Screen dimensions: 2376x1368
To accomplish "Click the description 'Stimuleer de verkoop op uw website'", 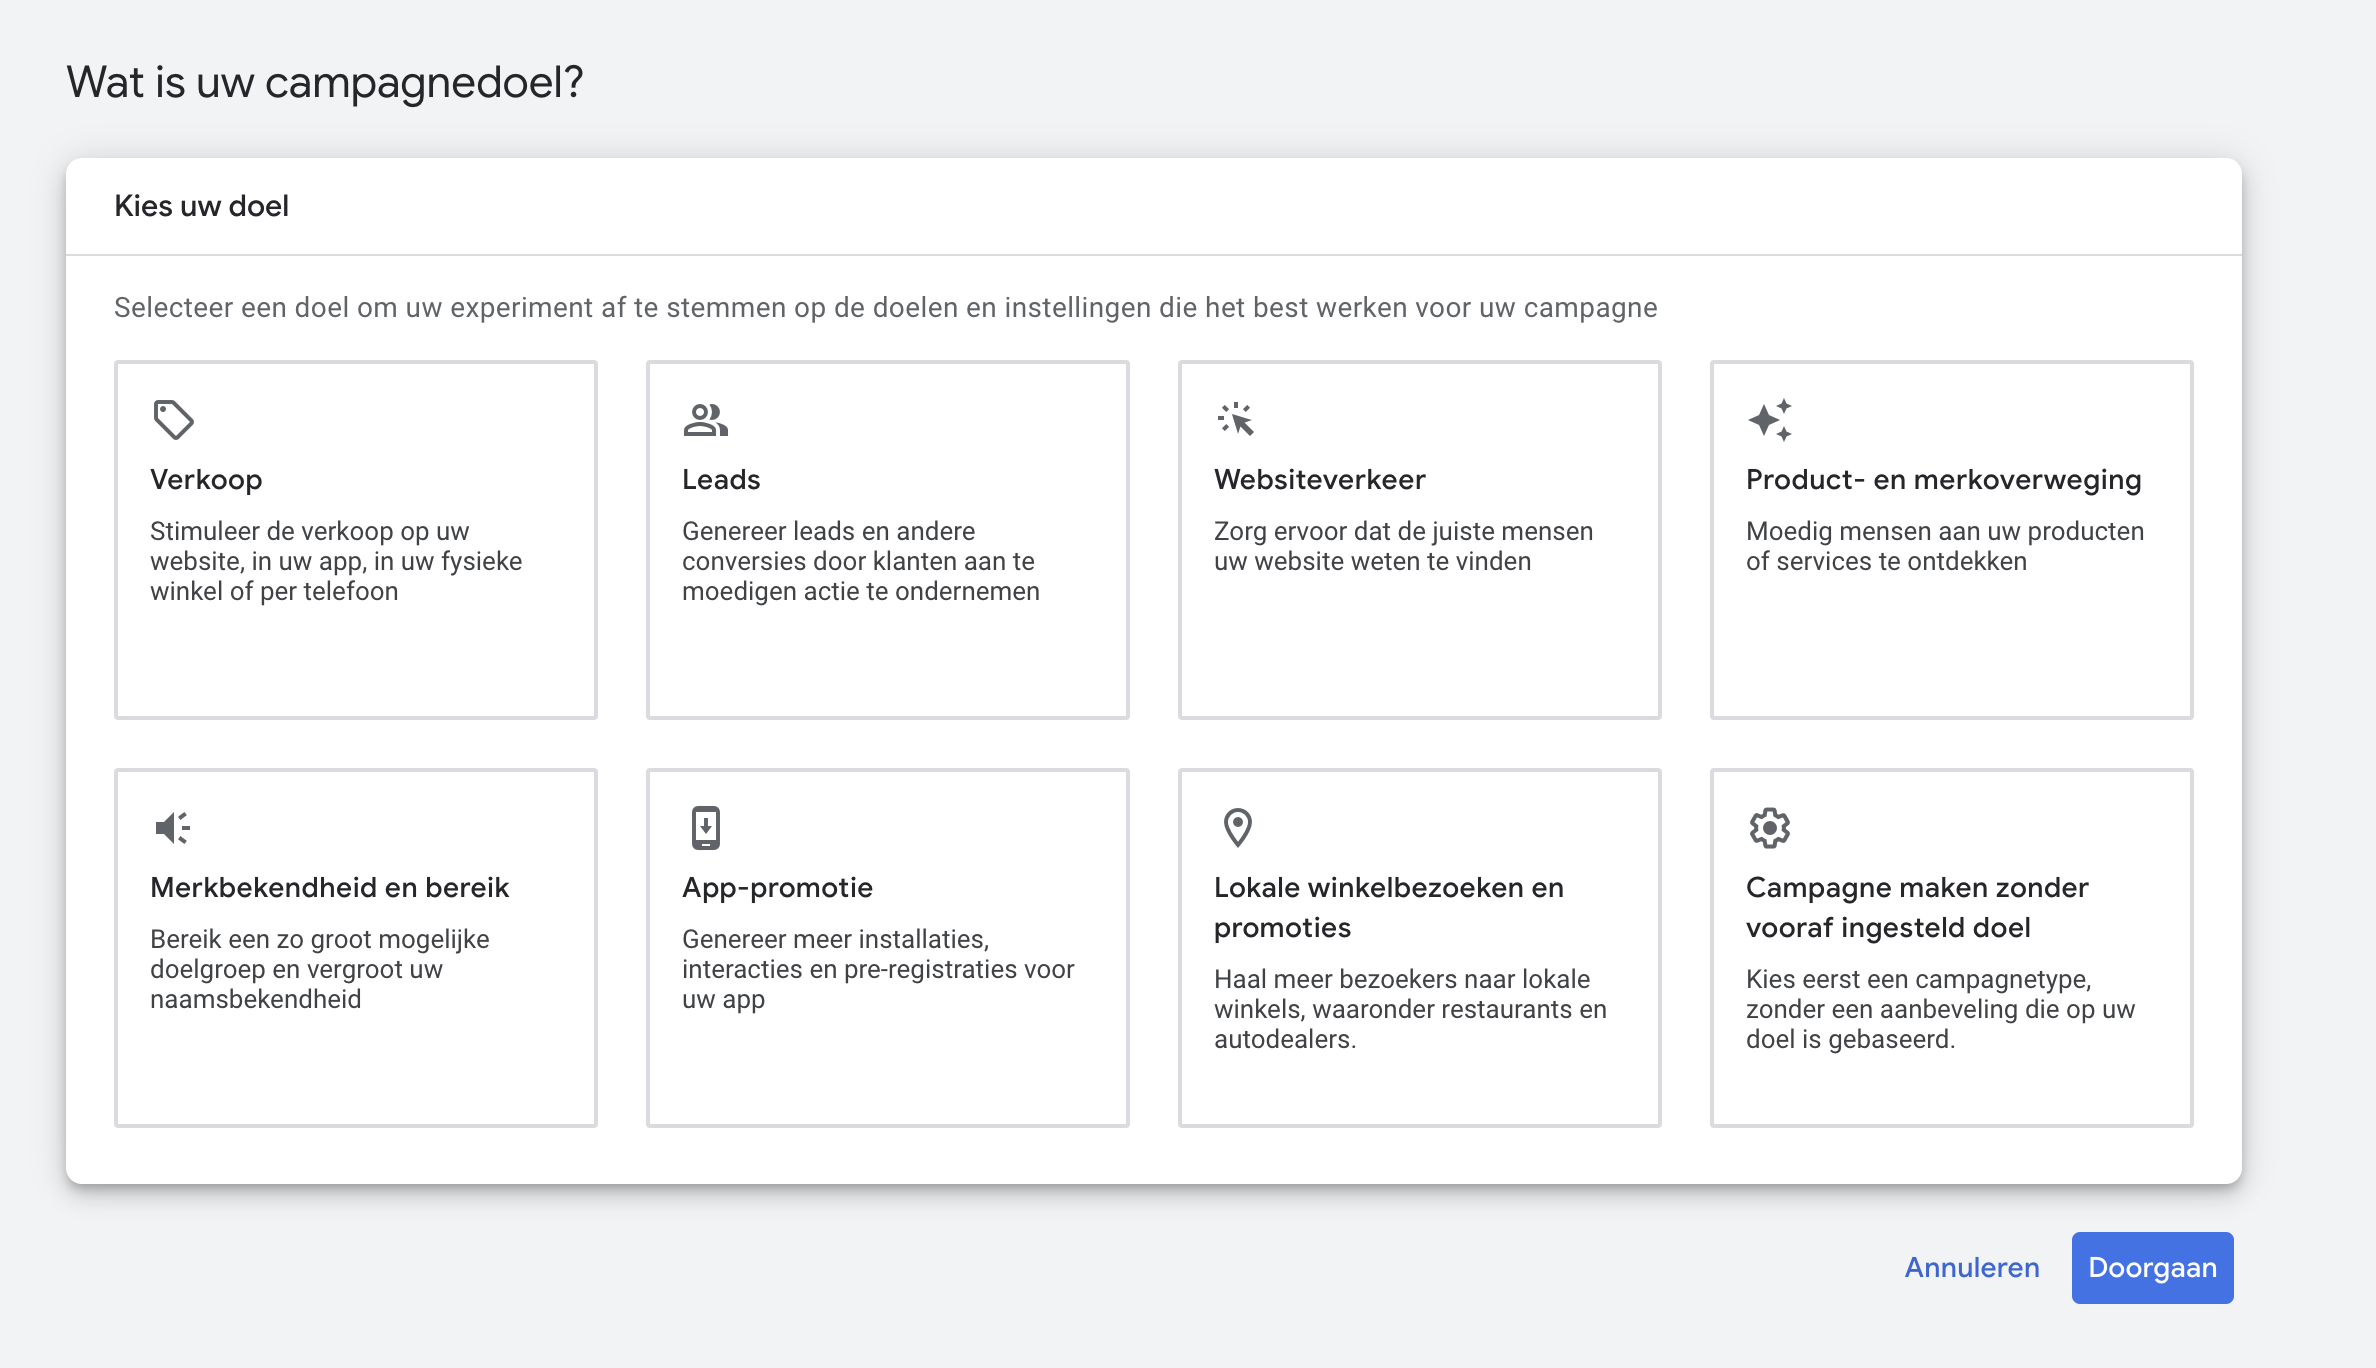I will 336,561.
